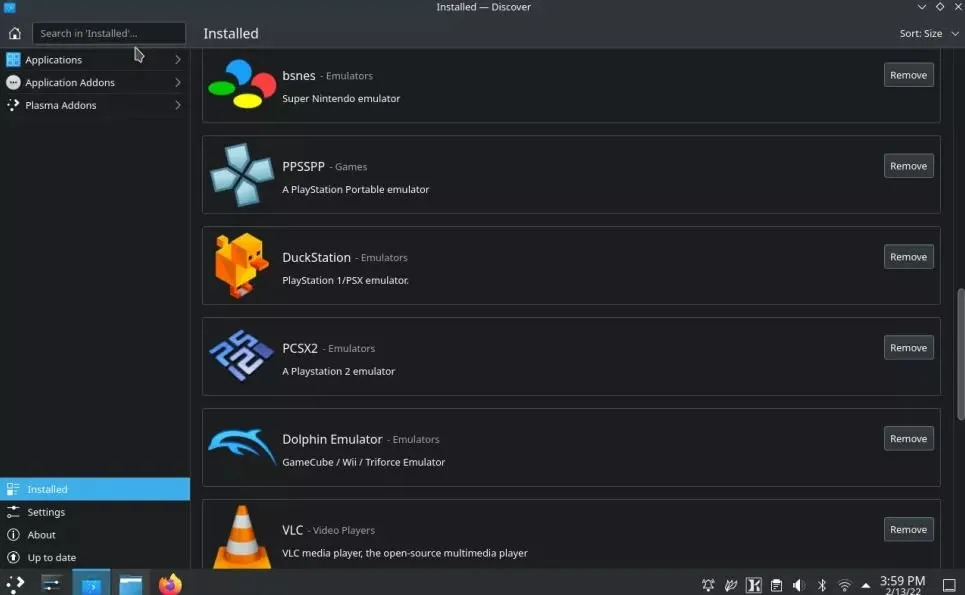The height and width of the screenshot is (595, 965).
Task: Open the Sort: Size dropdown
Action: [928, 33]
